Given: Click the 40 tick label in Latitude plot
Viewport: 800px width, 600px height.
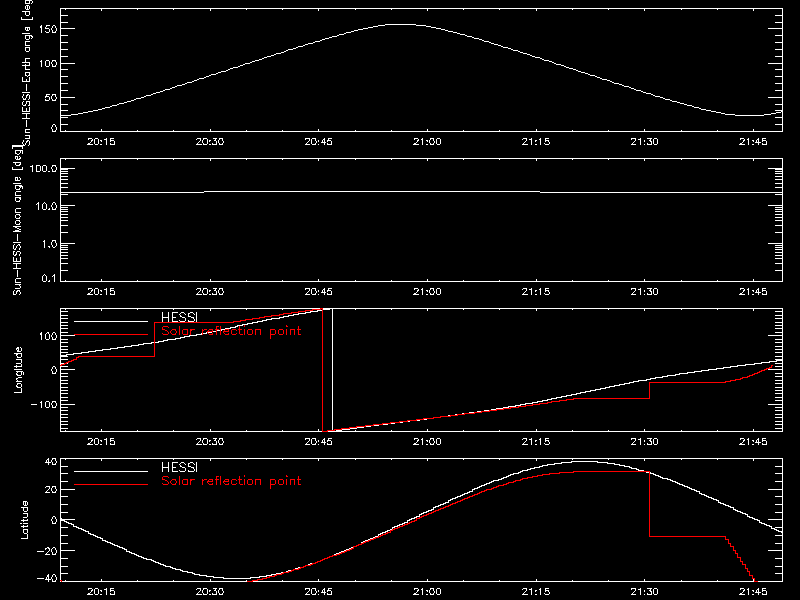Looking at the screenshot, I should (52, 462).
